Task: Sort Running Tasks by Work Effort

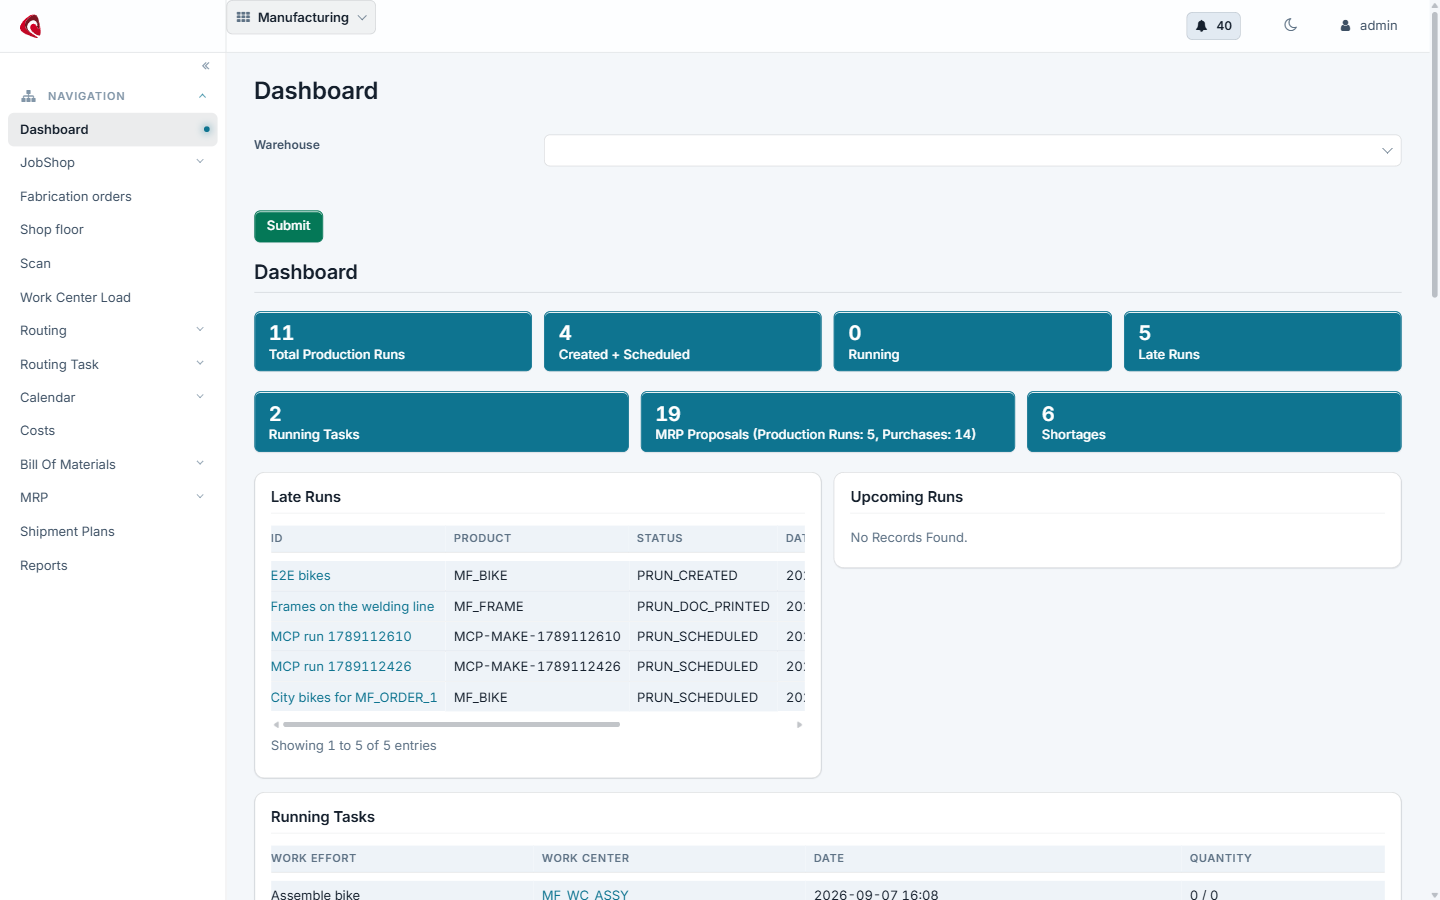Action: [x=313, y=859]
